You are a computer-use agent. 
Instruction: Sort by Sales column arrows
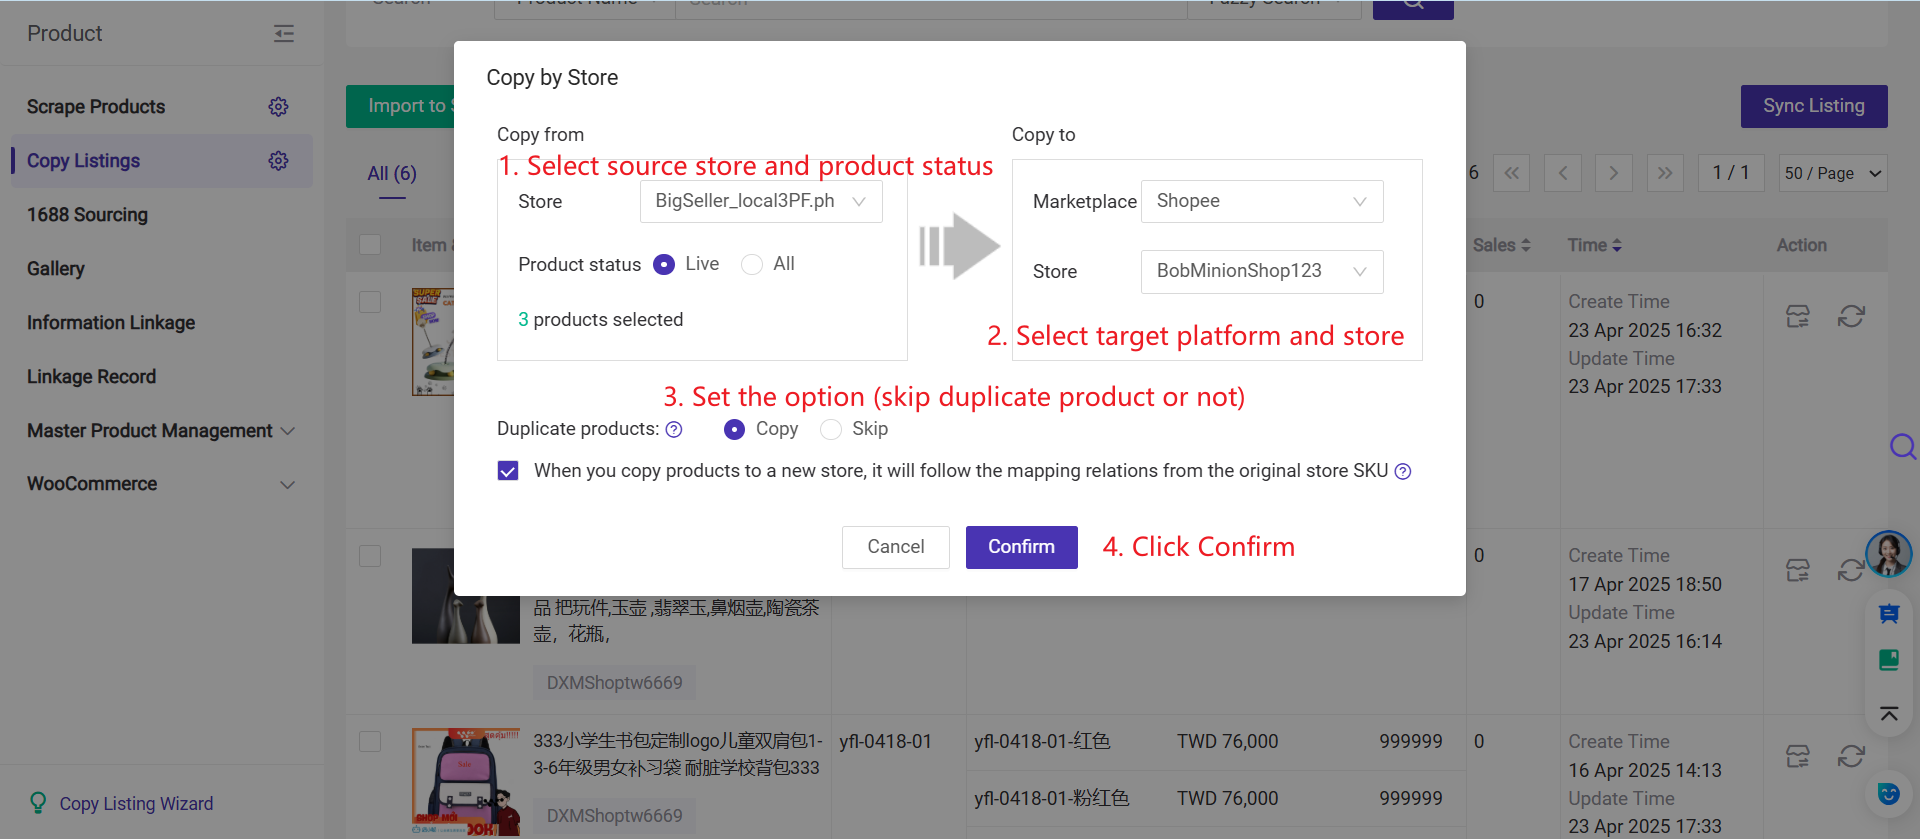tap(1526, 246)
